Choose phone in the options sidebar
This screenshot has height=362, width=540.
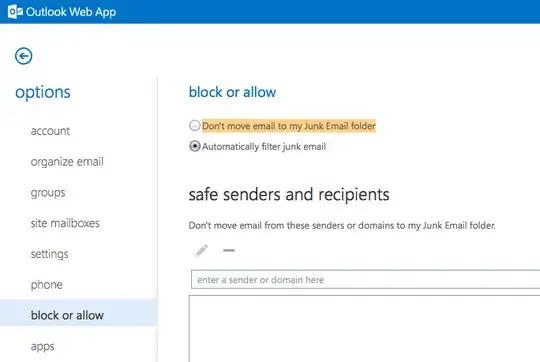point(46,285)
